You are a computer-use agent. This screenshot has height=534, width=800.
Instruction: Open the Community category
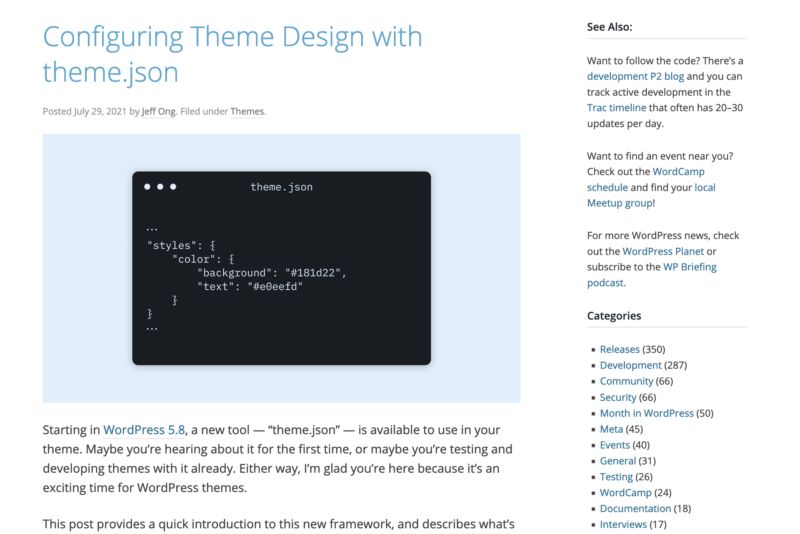click(x=626, y=381)
